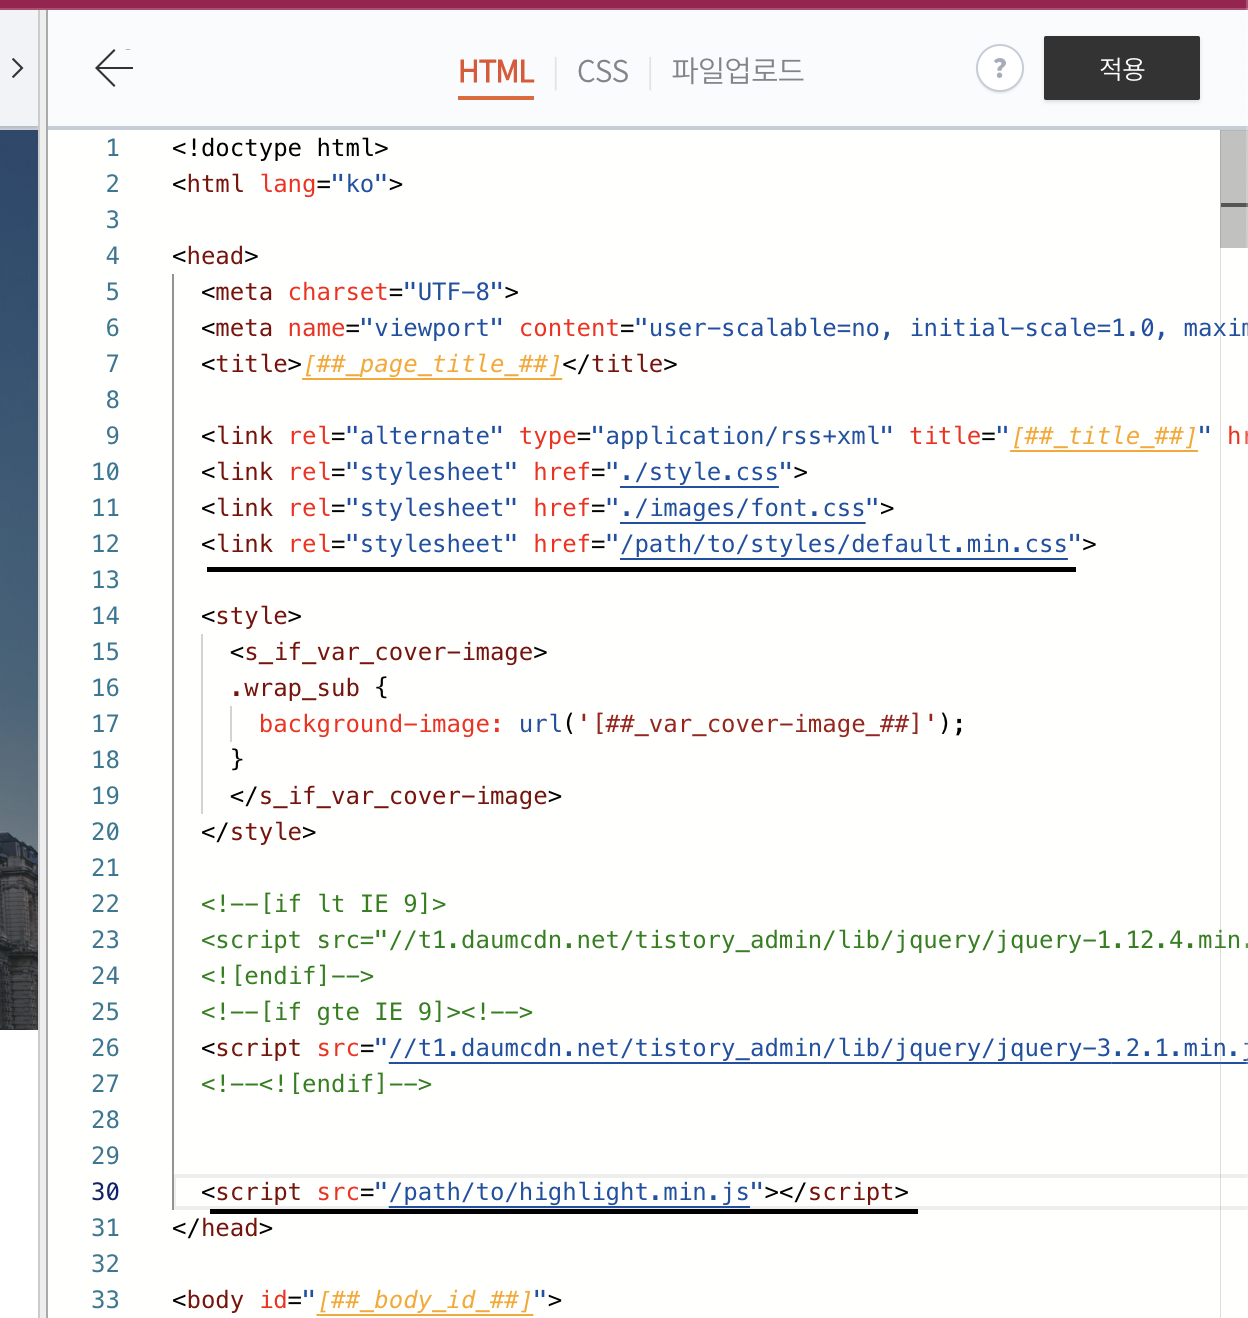Click line number 33 in gutter
The height and width of the screenshot is (1318, 1248).
pos(105,1300)
